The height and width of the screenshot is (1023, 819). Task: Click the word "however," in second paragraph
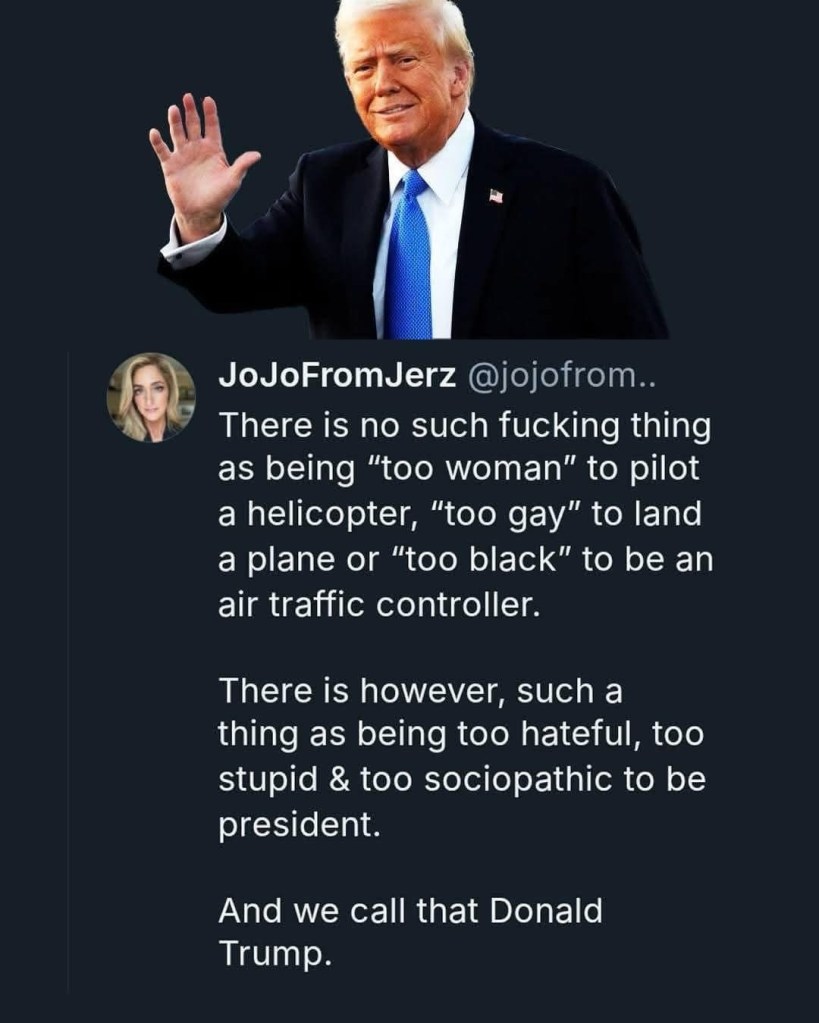click(x=434, y=690)
